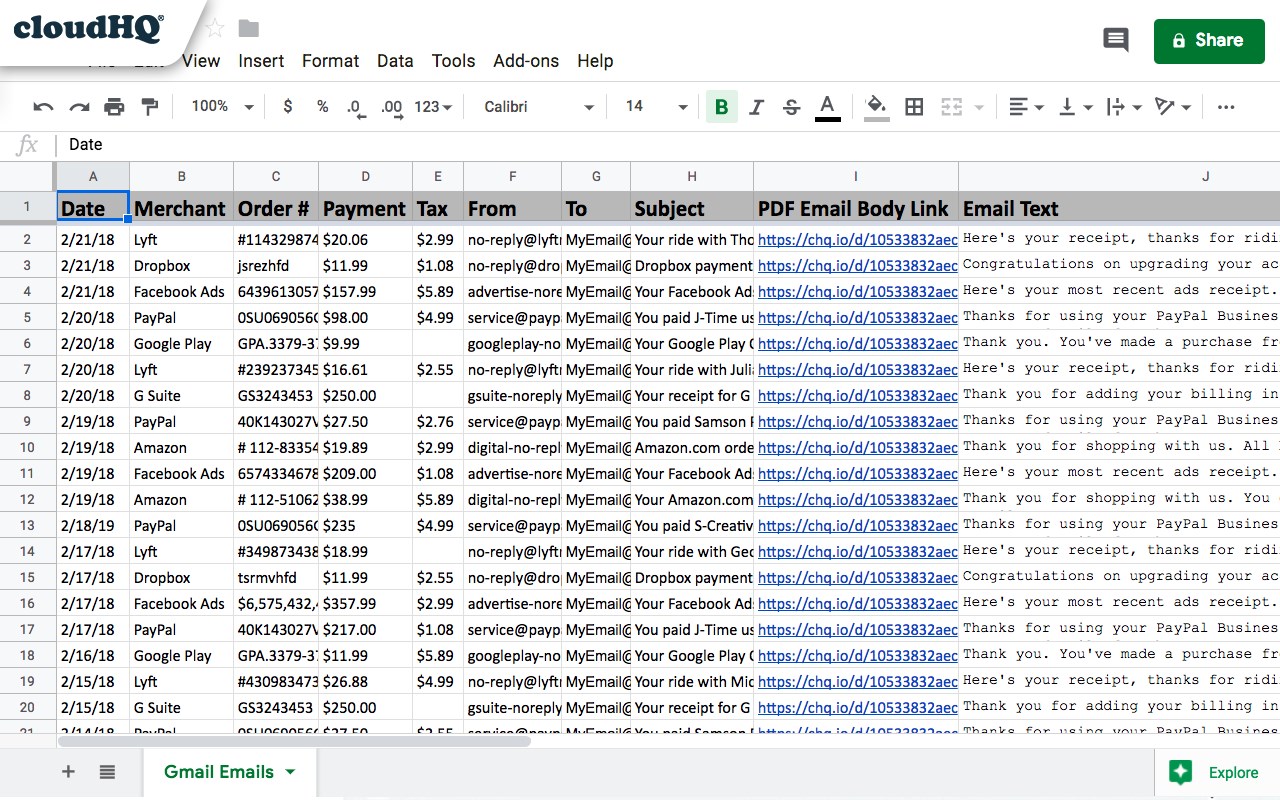Add a new sheet with plus
The height and width of the screenshot is (800, 1280).
(68, 772)
